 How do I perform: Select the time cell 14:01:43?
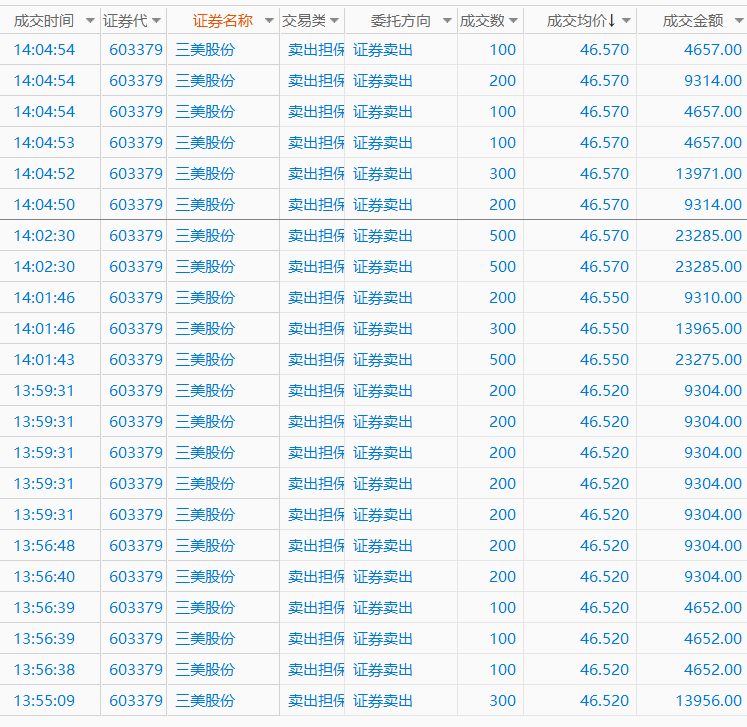(x=44, y=359)
